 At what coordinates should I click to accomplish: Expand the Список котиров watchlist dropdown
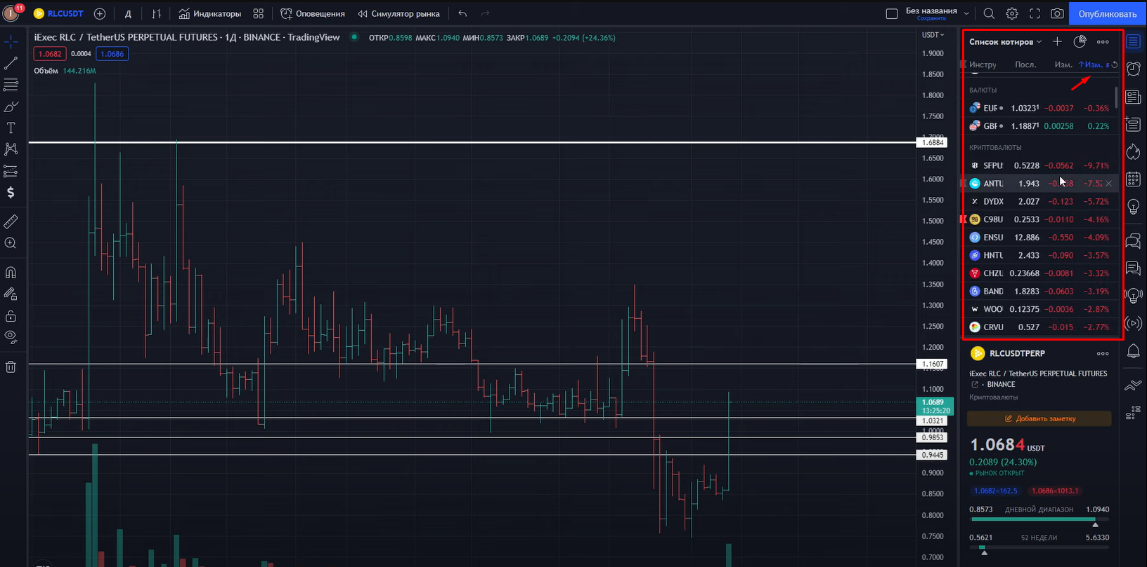tap(1006, 42)
